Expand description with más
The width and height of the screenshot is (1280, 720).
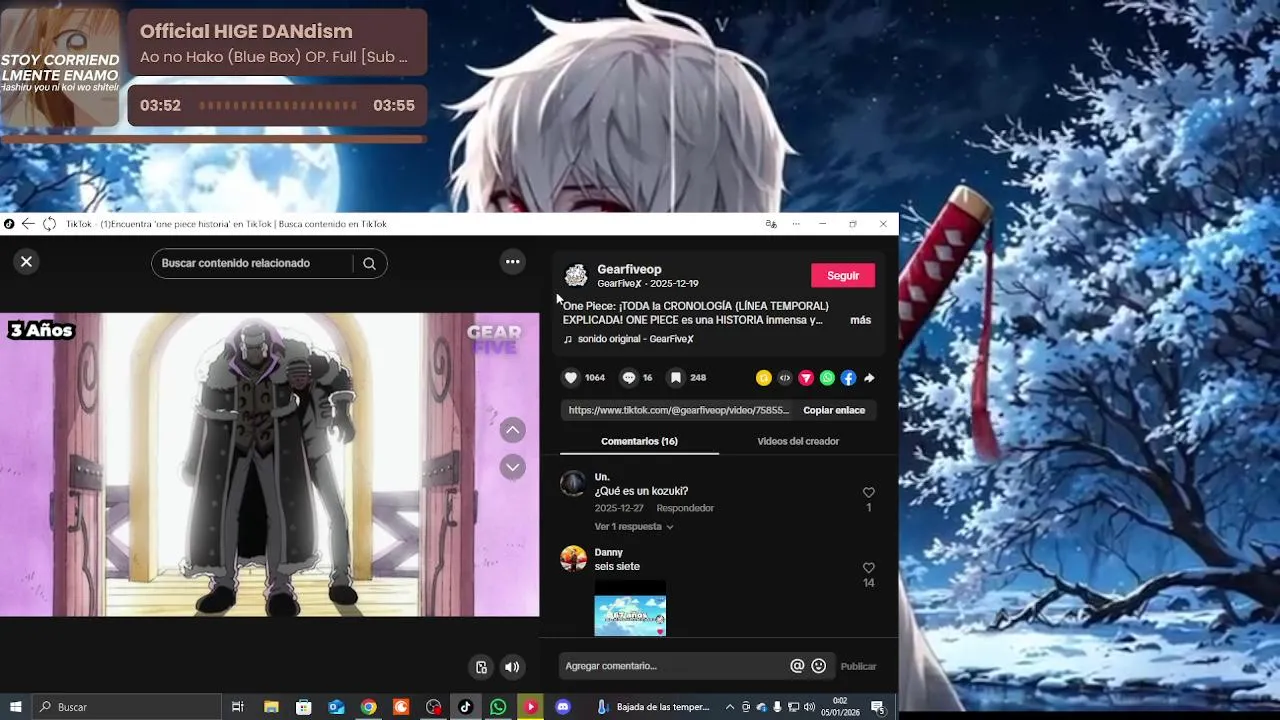860,320
